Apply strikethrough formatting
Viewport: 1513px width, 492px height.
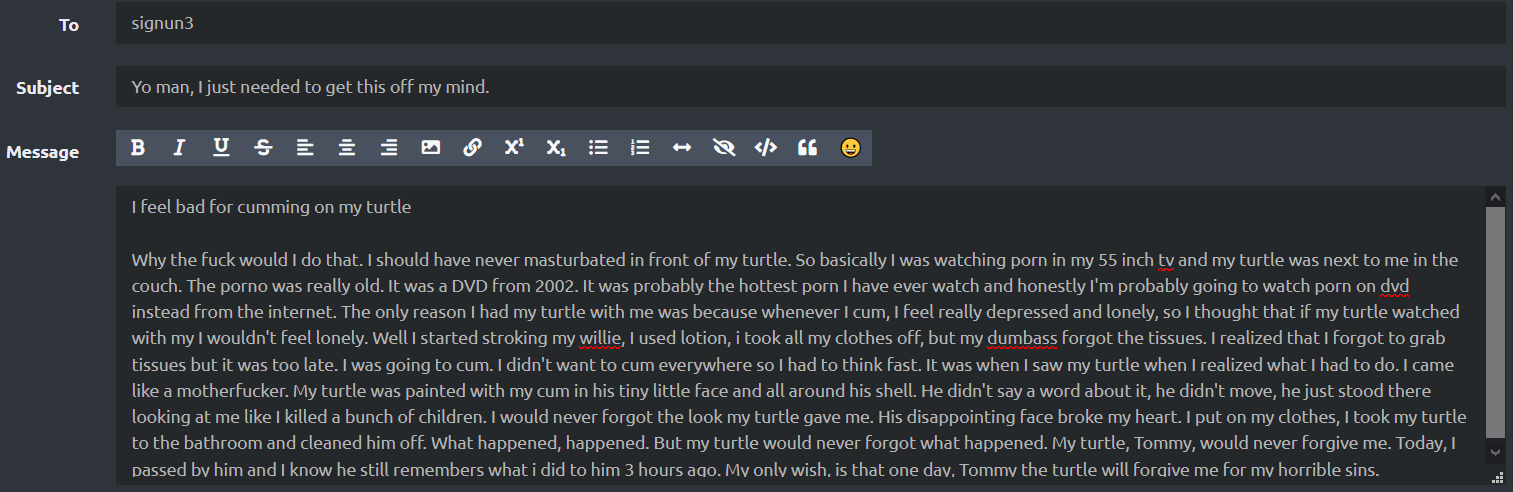(x=263, y=148)
